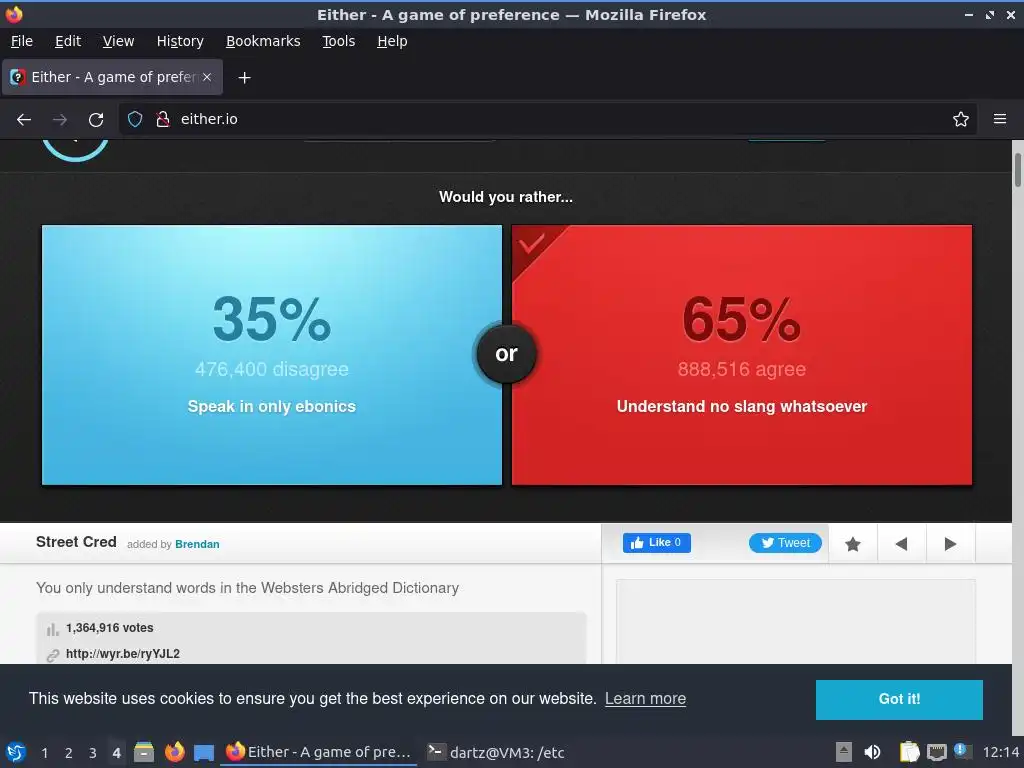Screen dimensions: 1024x768
Task: Dismiss cookie banner with Got it!
Action: pyautogui.click(x=899, y=699)
